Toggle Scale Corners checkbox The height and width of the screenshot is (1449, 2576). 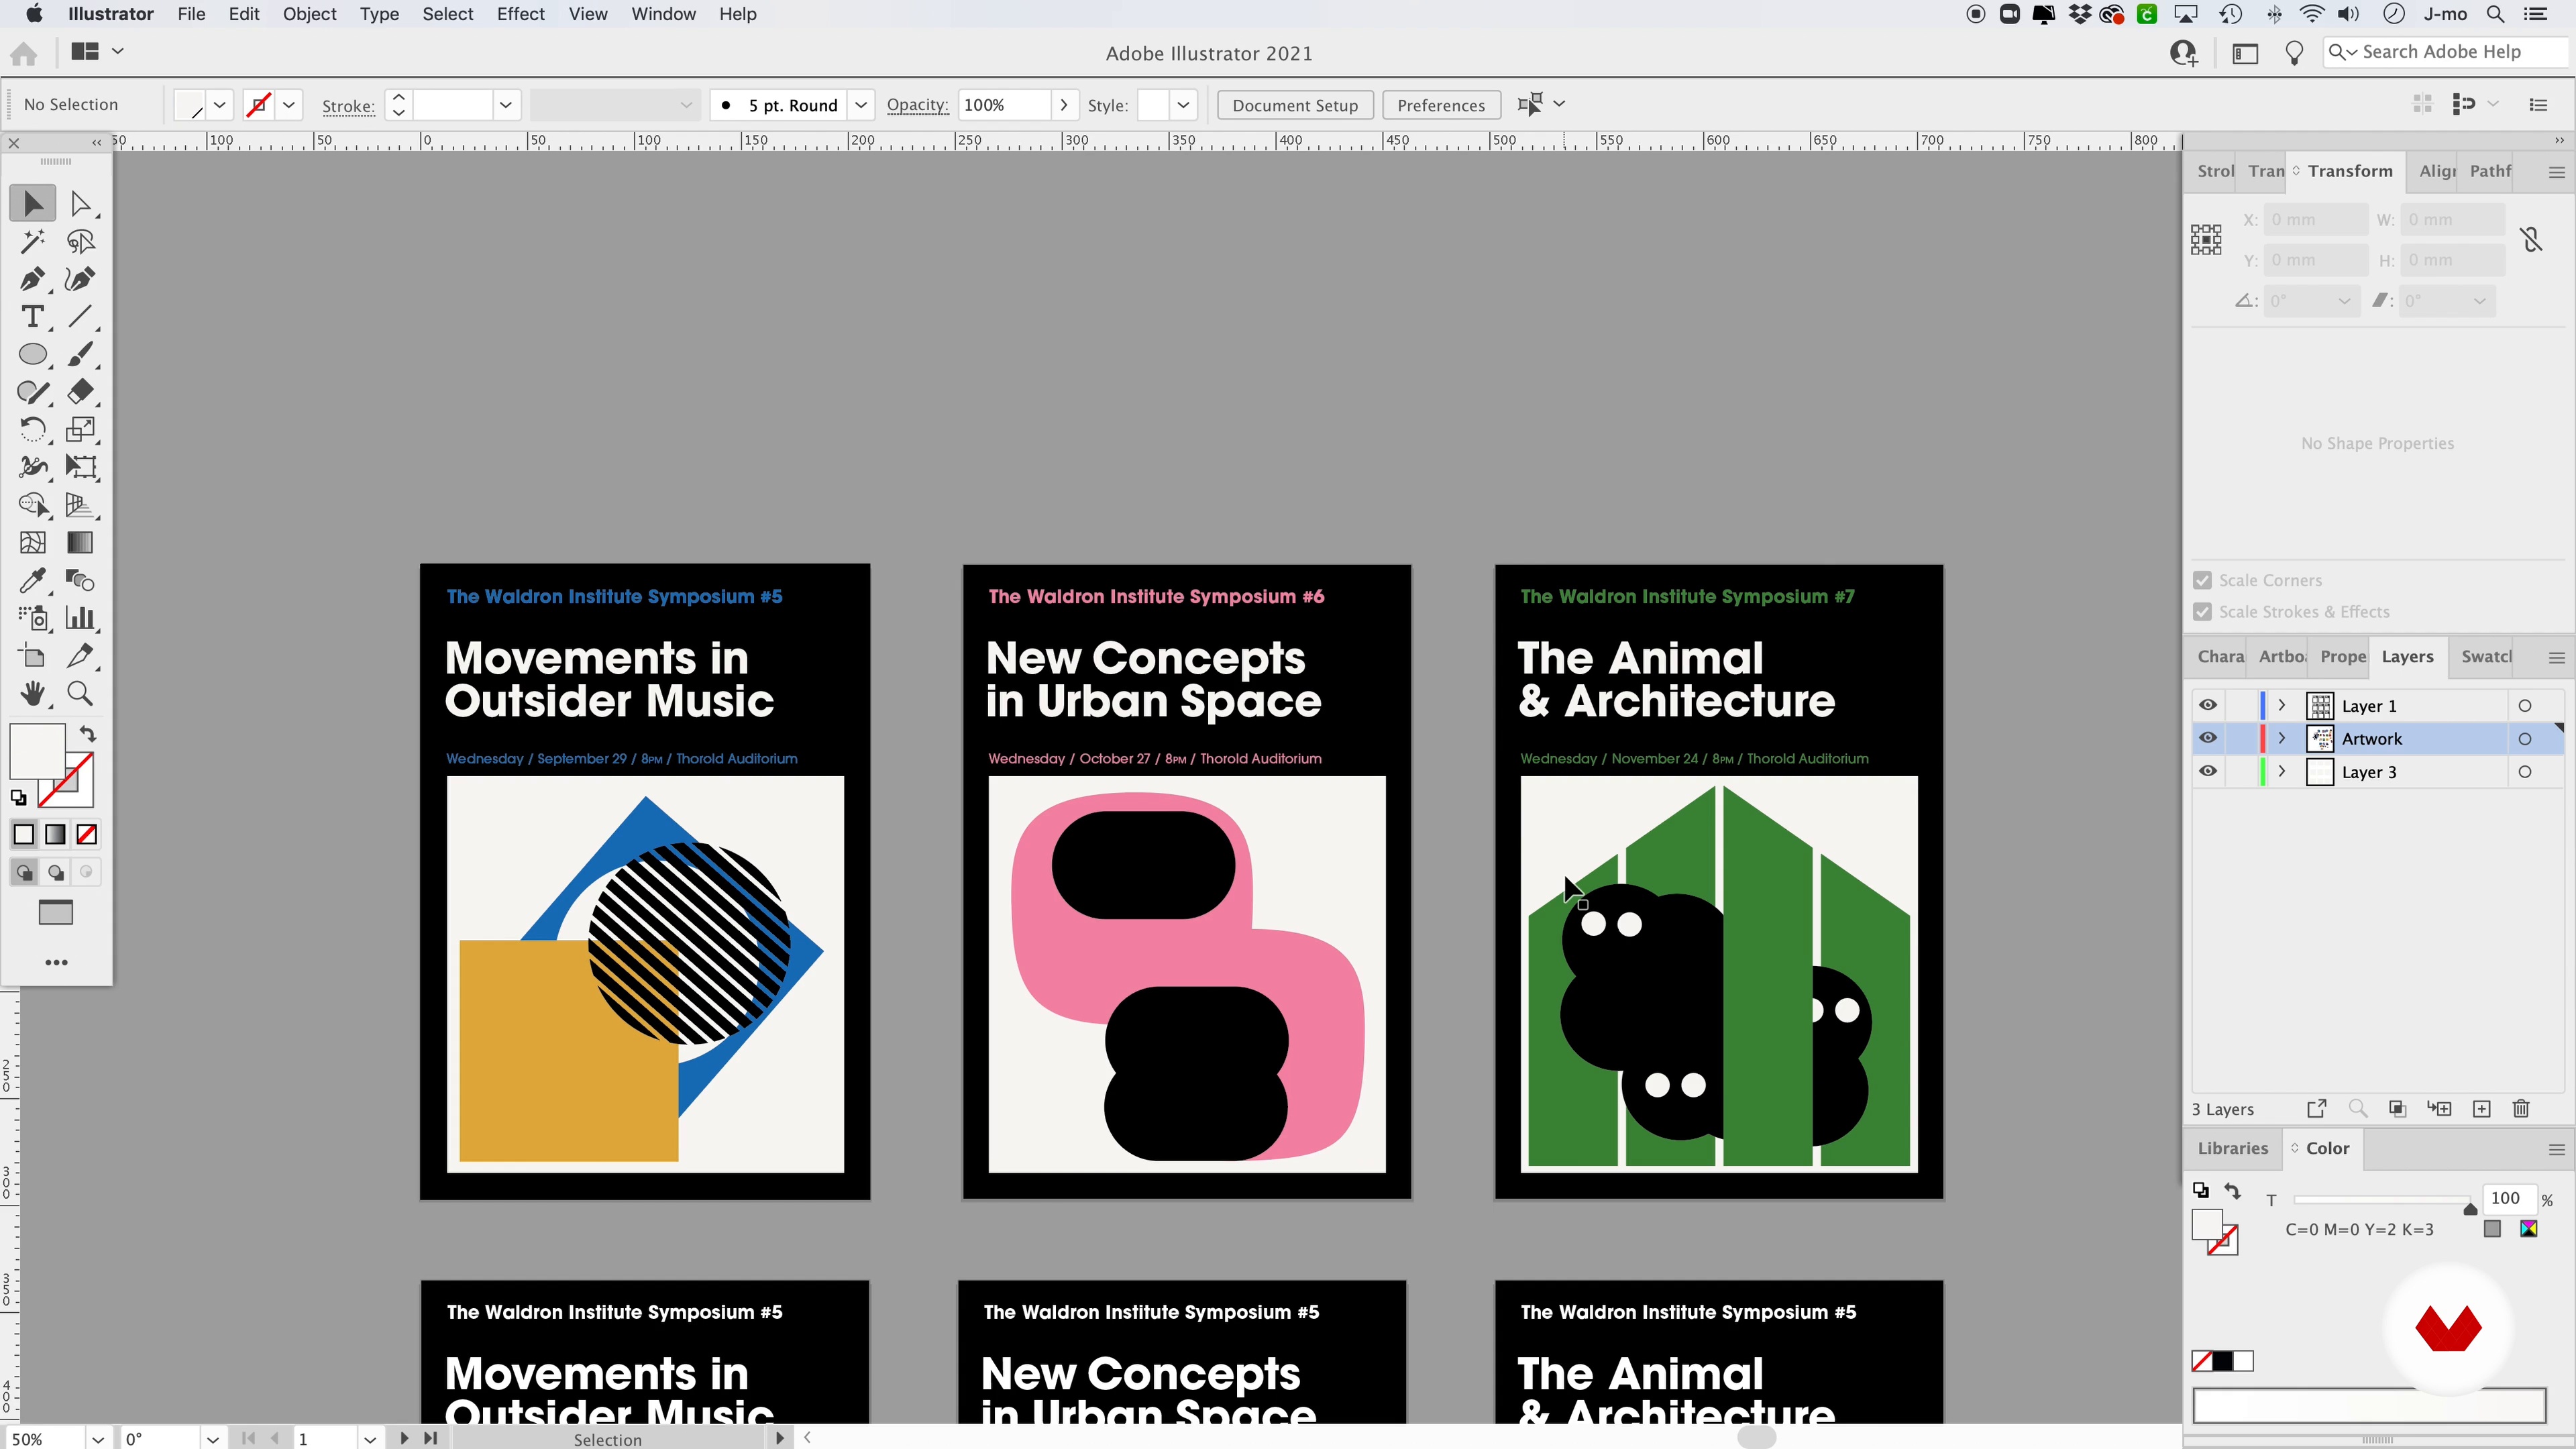[x=2202, y=580]
